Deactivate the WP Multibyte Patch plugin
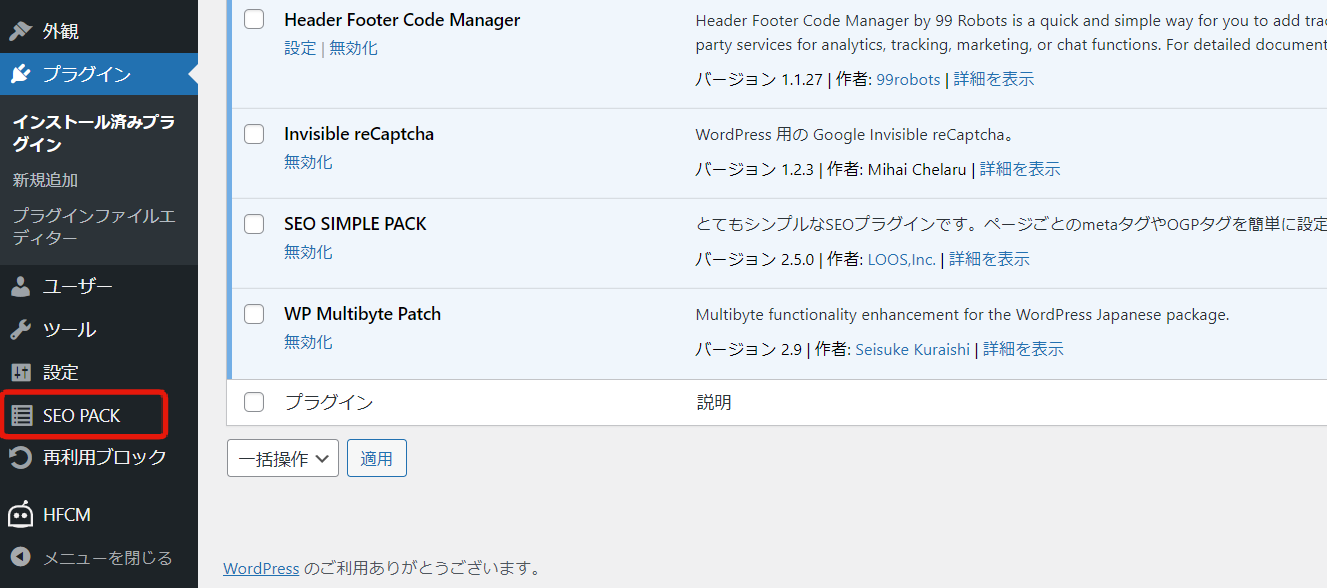The height and width of the screenshot is (588, 1327). [308, 342]
